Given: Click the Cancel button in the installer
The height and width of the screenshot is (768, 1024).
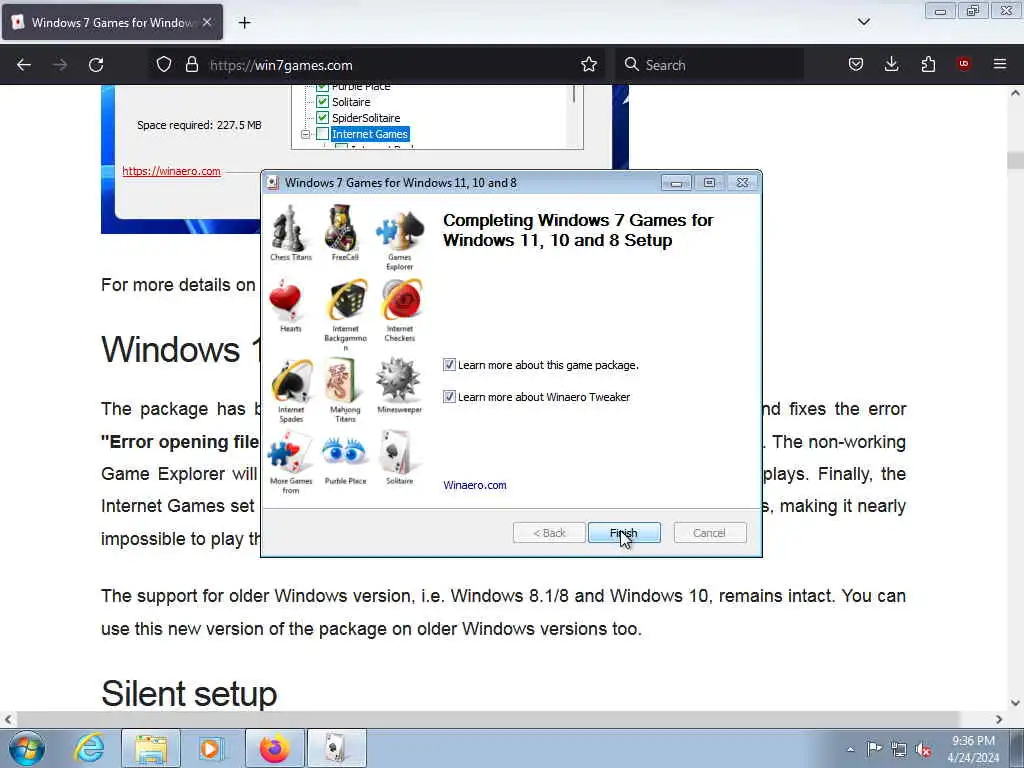Looking at the screenshot, I should [709, 533].
